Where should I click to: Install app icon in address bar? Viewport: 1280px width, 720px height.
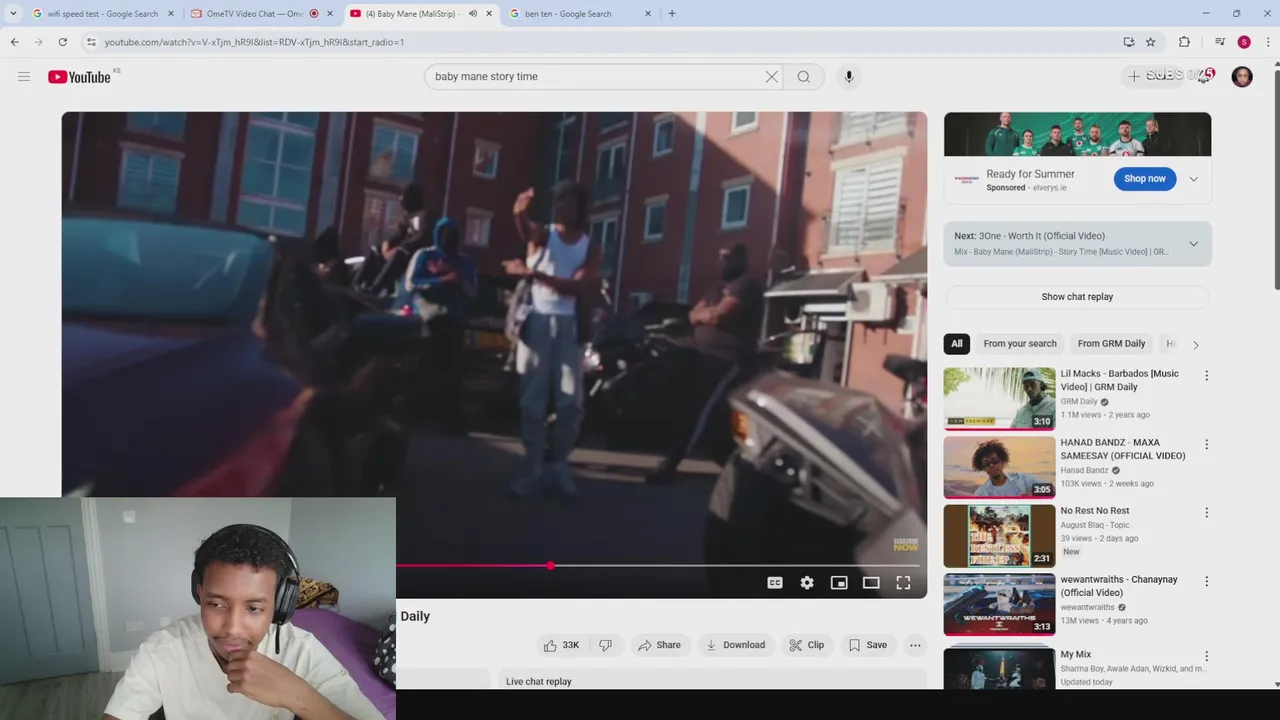(1128, 42)
